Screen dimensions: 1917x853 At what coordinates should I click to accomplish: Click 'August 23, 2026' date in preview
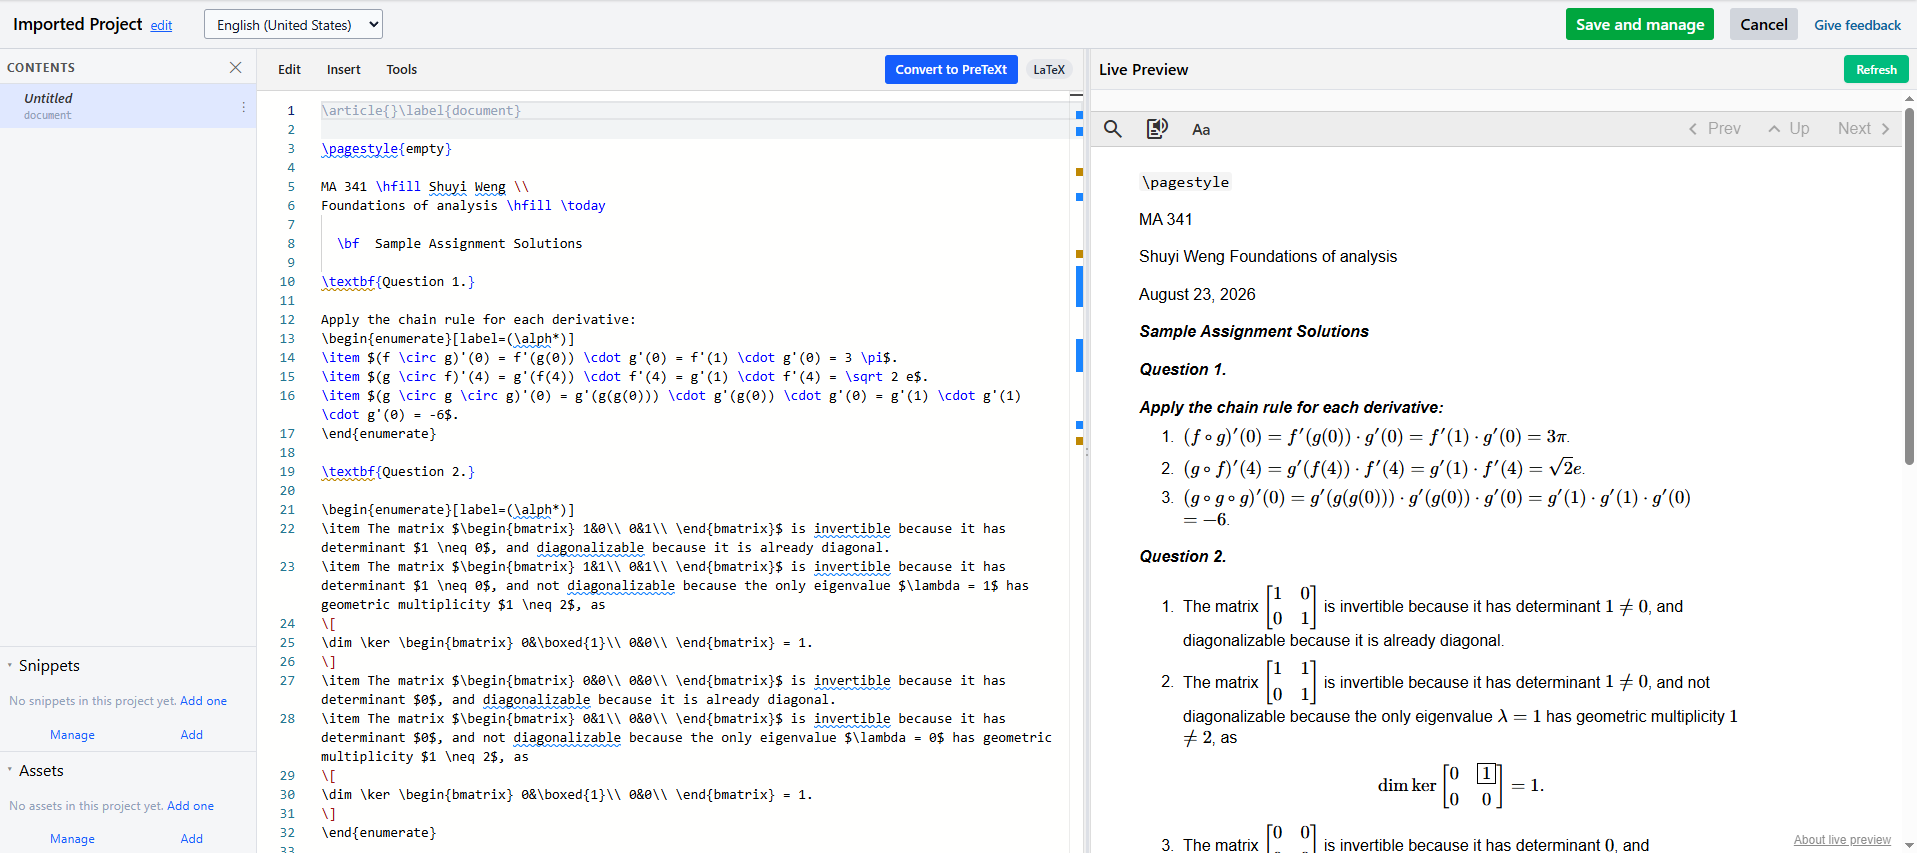point(1197,295)
